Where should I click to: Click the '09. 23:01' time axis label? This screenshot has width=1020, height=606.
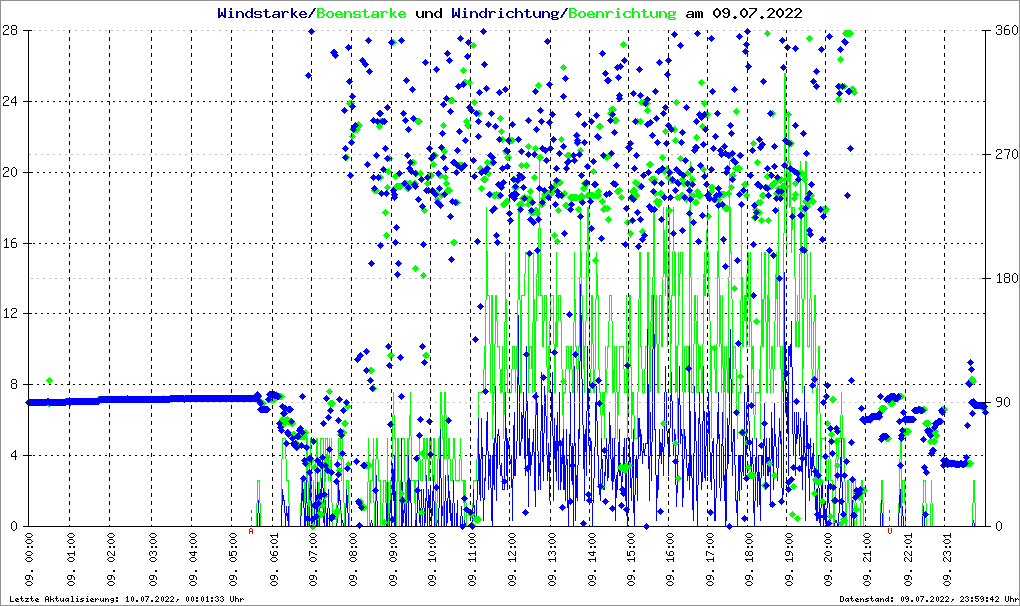tap(949, 565)
